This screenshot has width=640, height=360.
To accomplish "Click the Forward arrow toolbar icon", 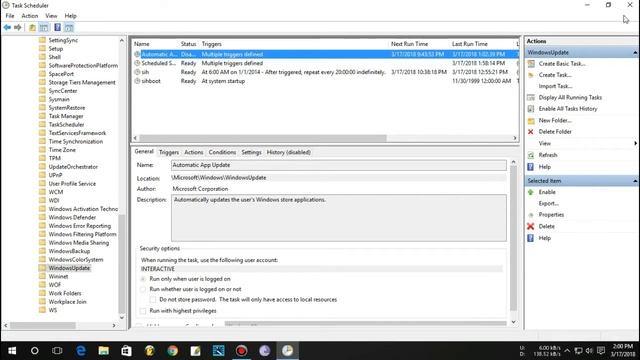I will pyautogui.click(x=18, y=27).
